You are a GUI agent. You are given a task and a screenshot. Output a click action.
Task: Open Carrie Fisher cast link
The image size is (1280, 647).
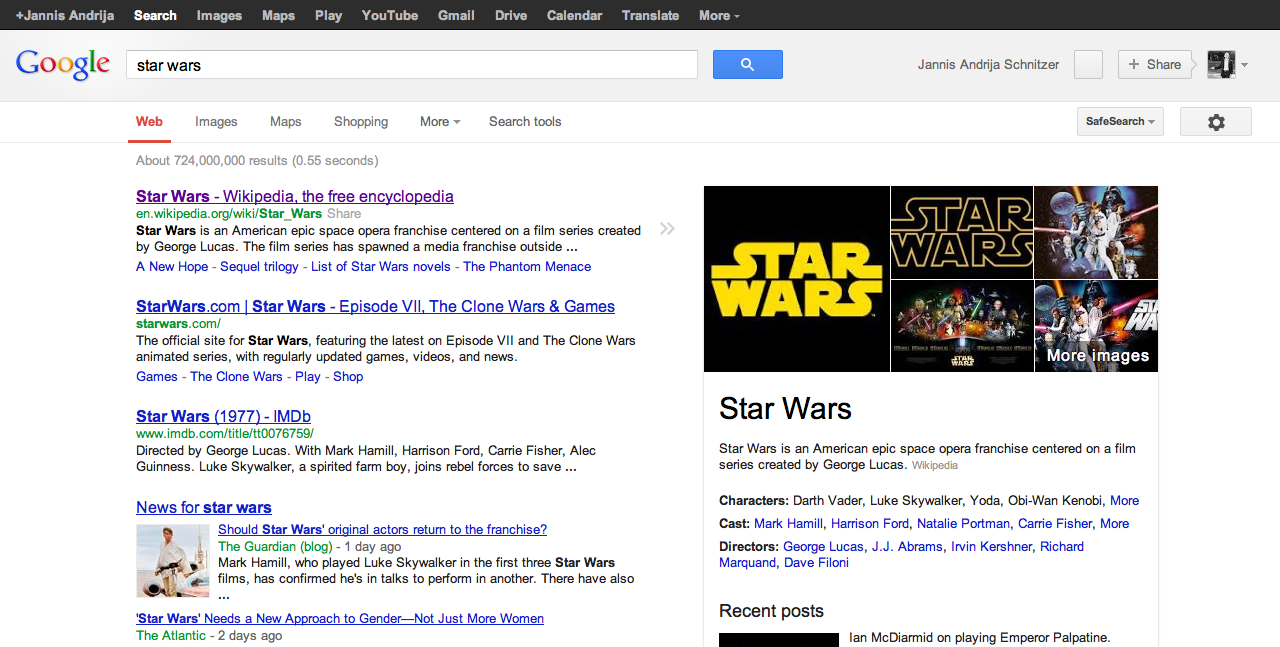tap(1055, 524)
